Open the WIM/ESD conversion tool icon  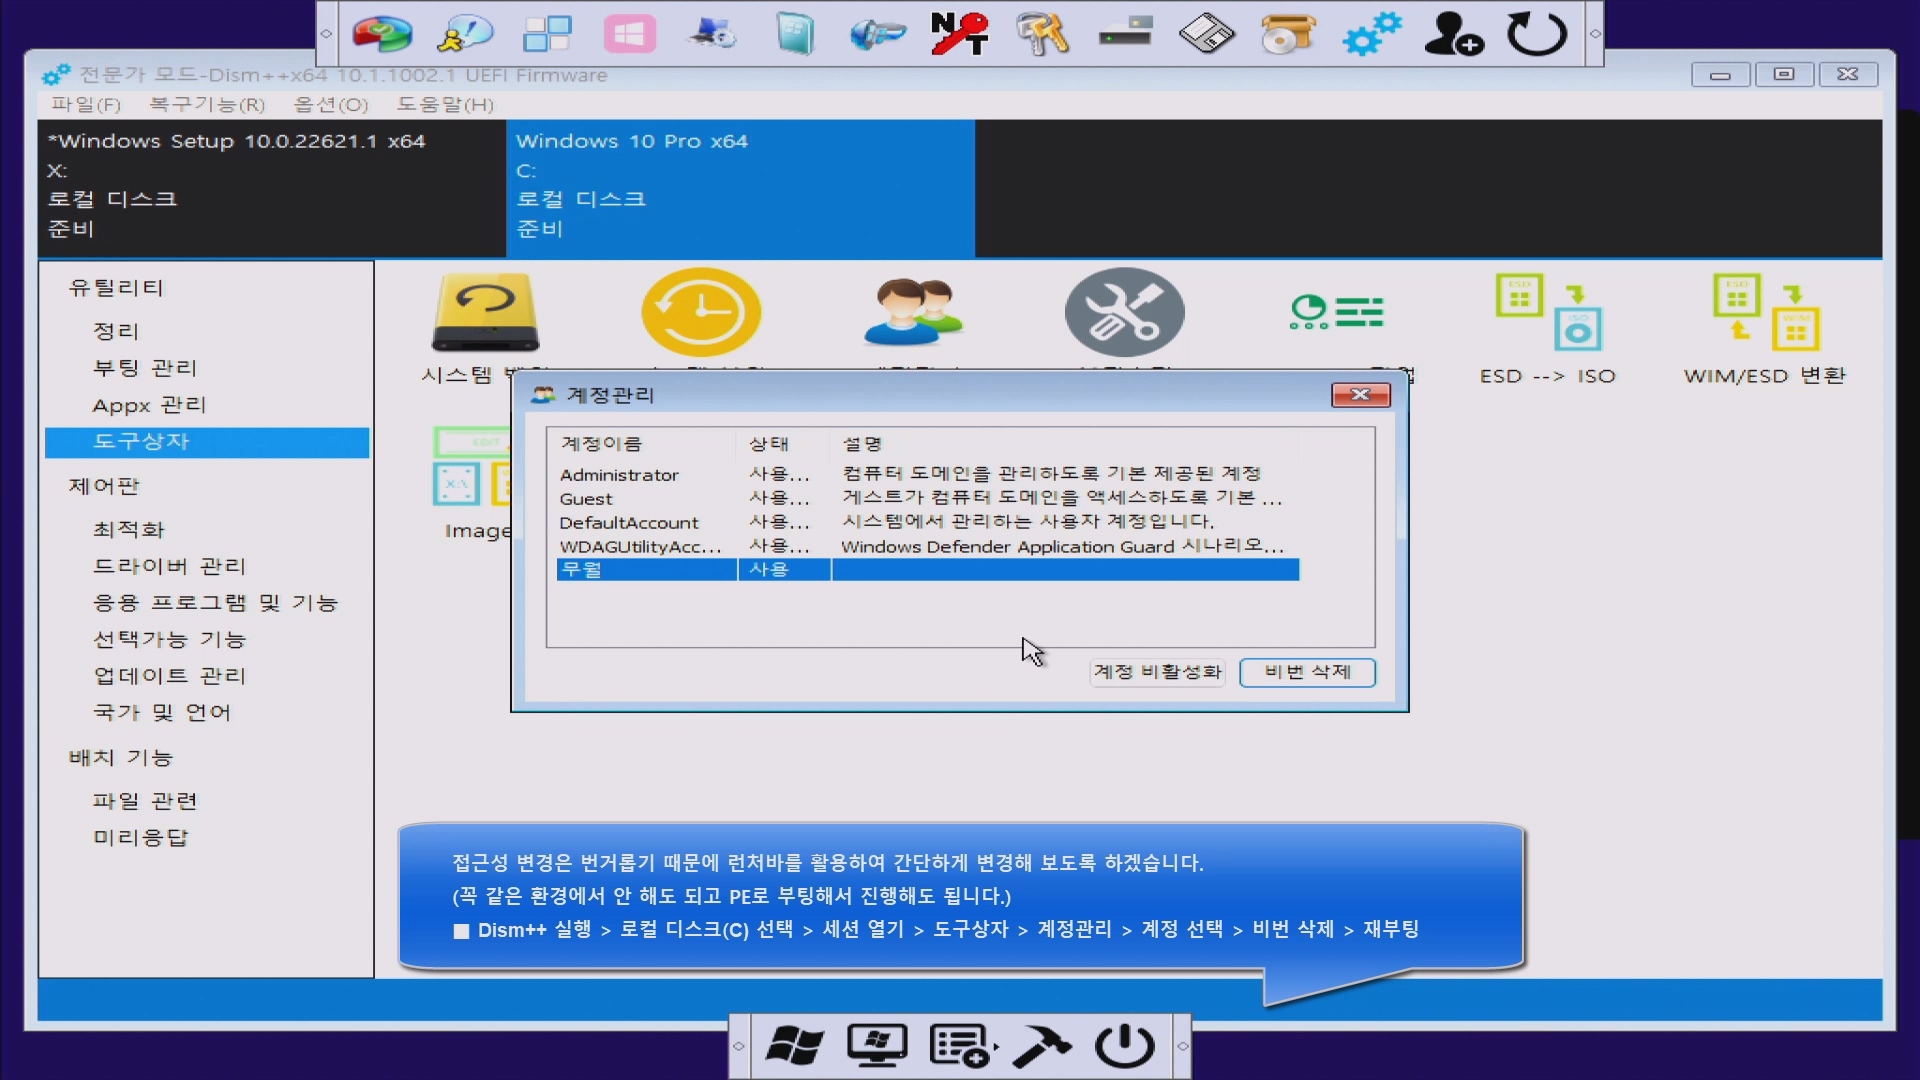click(1765, 313)
